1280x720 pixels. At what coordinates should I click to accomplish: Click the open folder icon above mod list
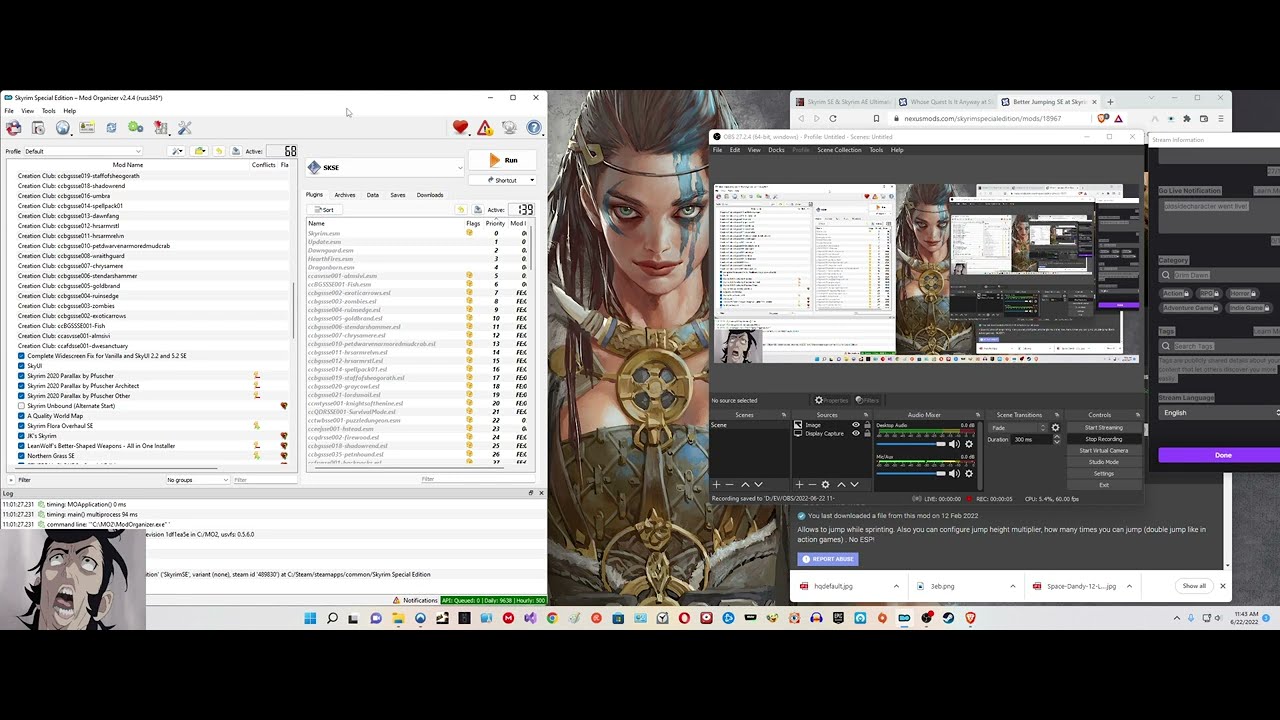coord(200,151)
